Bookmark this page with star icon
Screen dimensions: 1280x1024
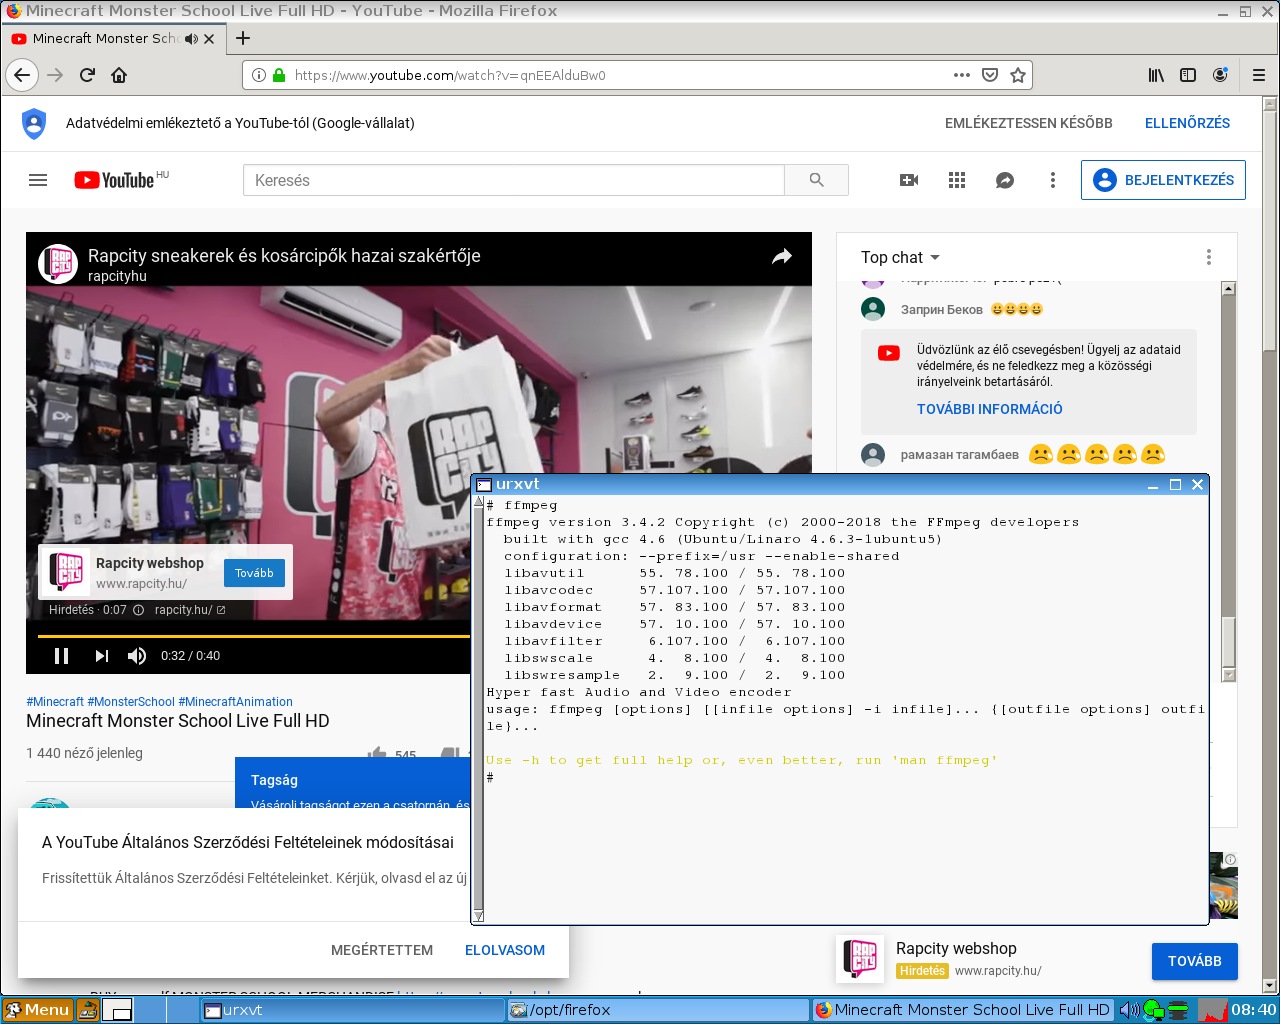coord(1018,75)
